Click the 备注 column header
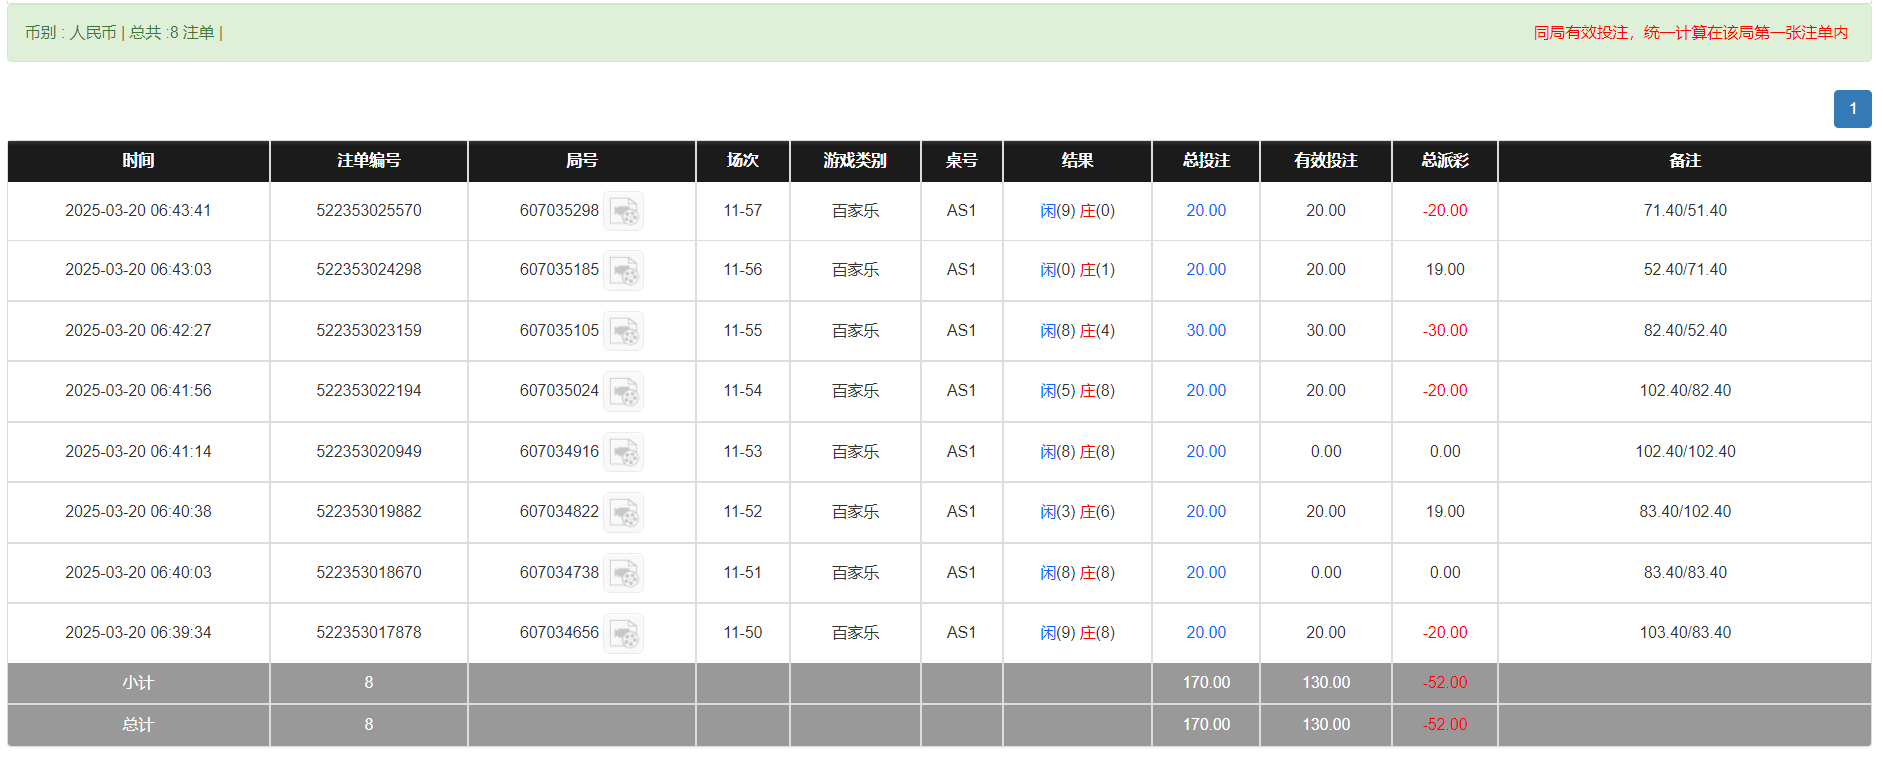 1685,161
